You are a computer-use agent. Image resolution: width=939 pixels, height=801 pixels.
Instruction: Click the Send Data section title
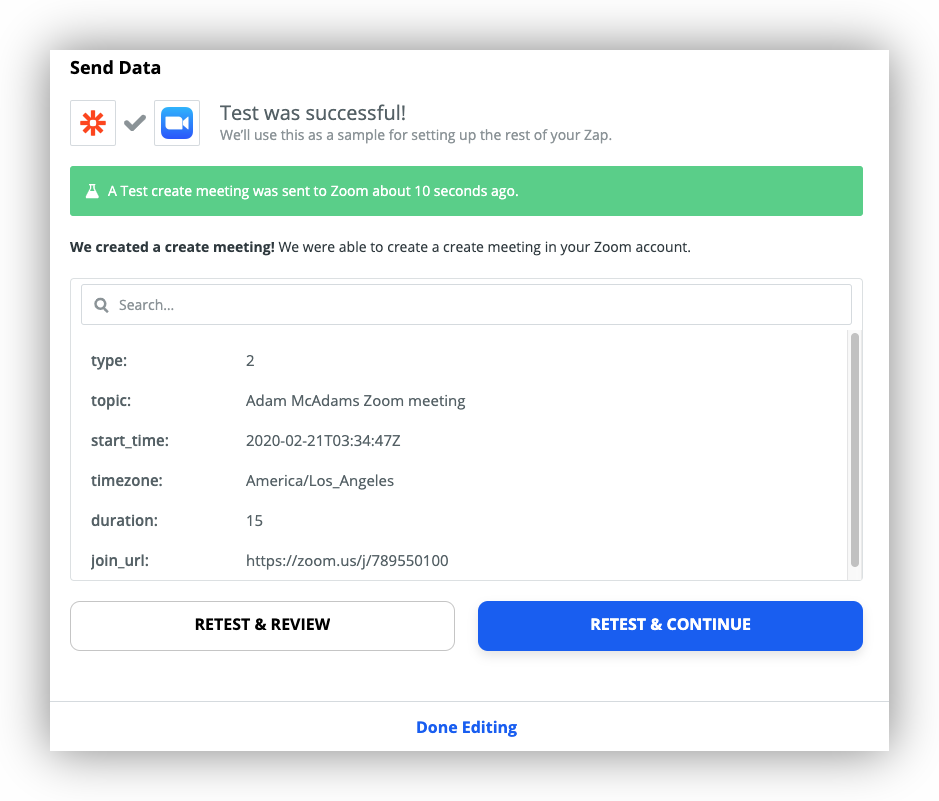(x=115, y=68)
